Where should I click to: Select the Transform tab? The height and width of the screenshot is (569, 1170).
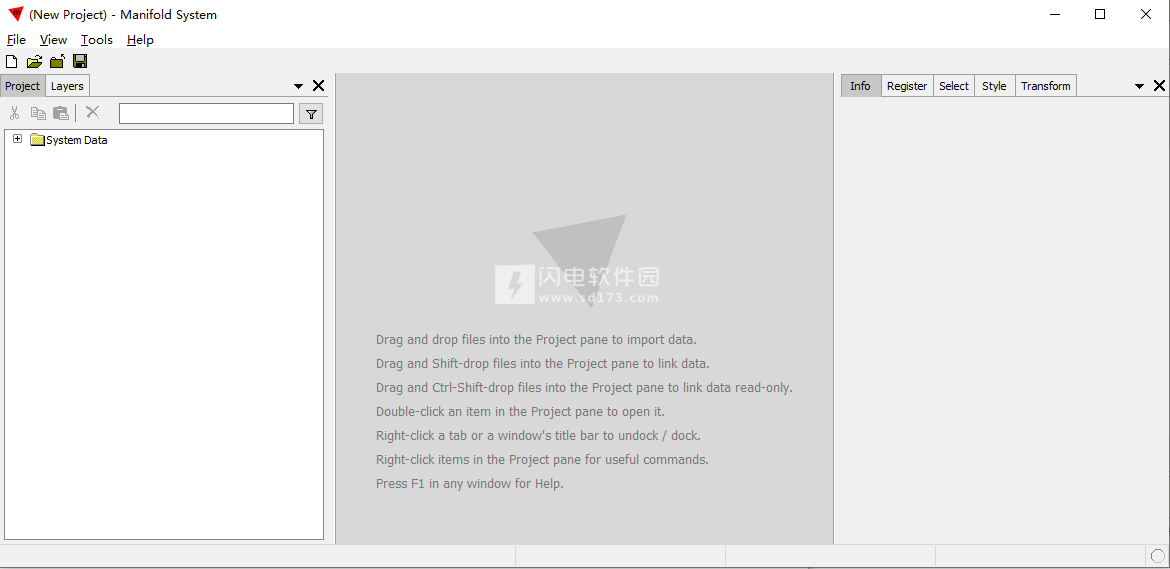[1046, 86]
